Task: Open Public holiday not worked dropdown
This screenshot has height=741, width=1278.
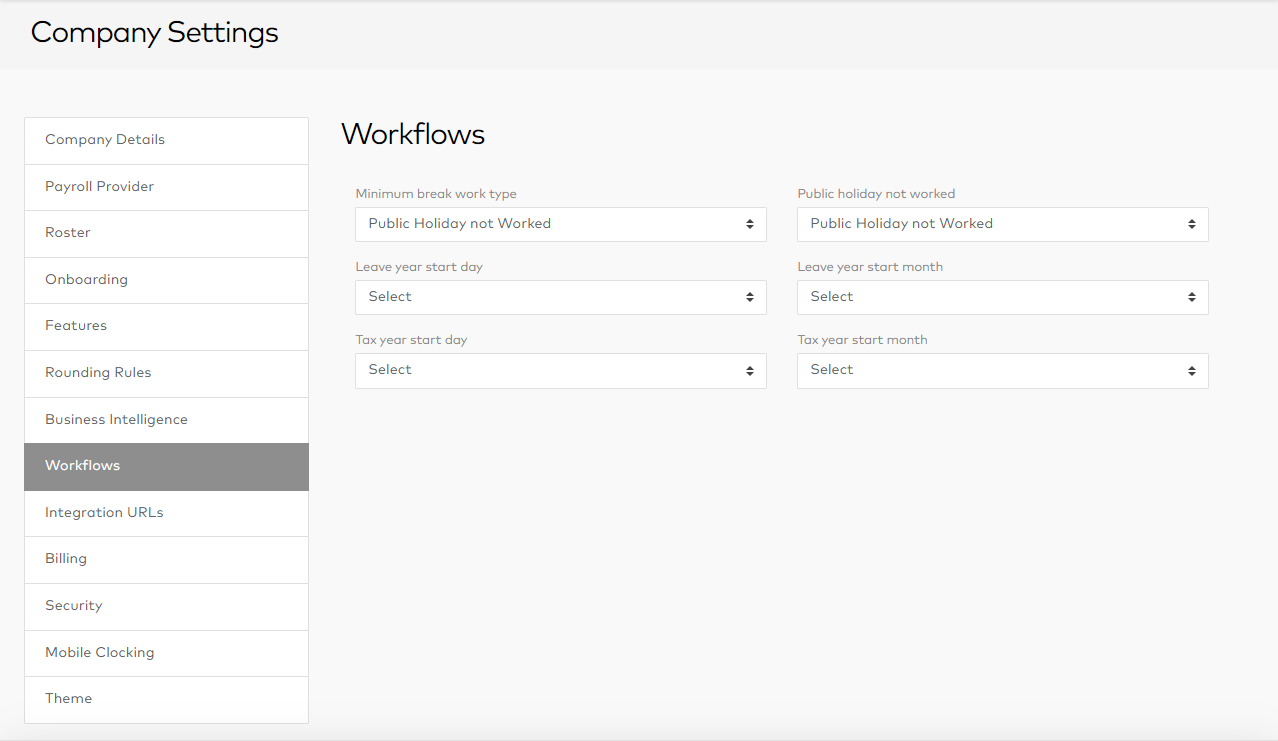Action: (x=1002, y=224)
